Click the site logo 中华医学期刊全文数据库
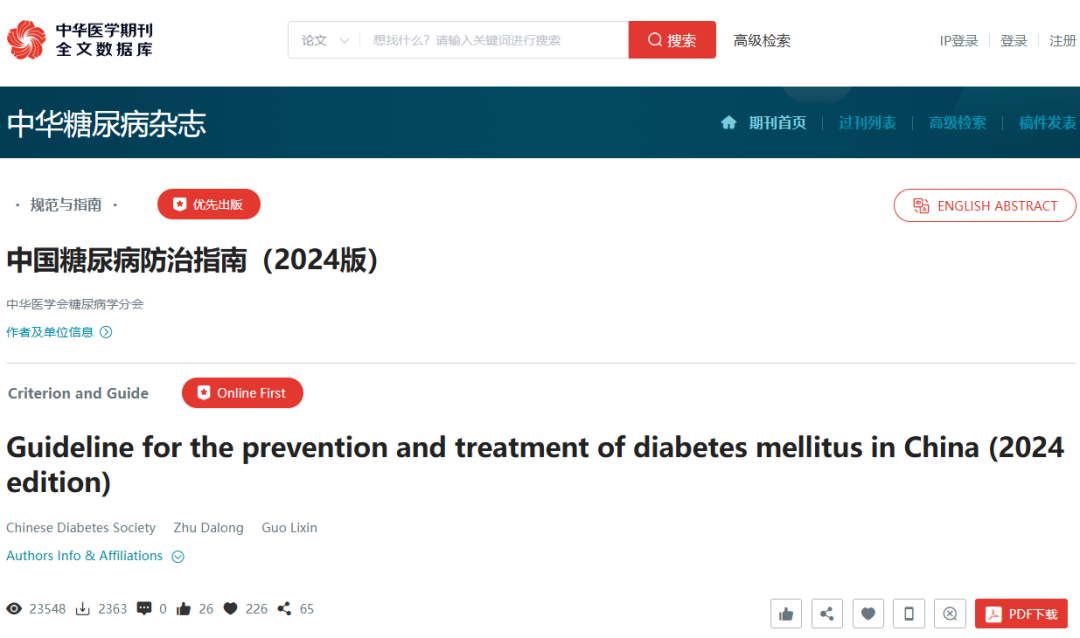 [80, 40]
